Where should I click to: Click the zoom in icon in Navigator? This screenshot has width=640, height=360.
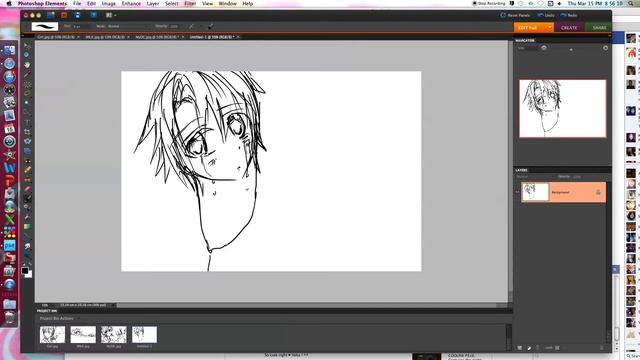click(605, 48)
